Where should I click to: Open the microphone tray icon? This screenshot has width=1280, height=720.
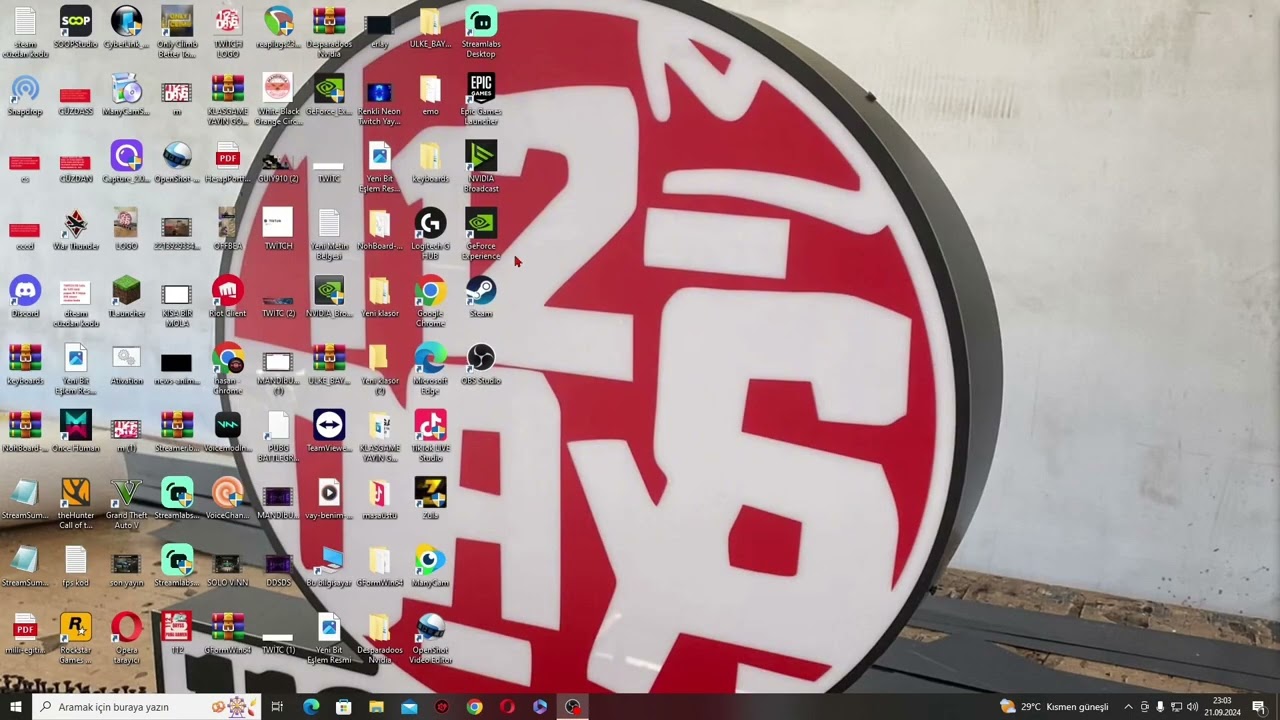tap(1161, 707)
